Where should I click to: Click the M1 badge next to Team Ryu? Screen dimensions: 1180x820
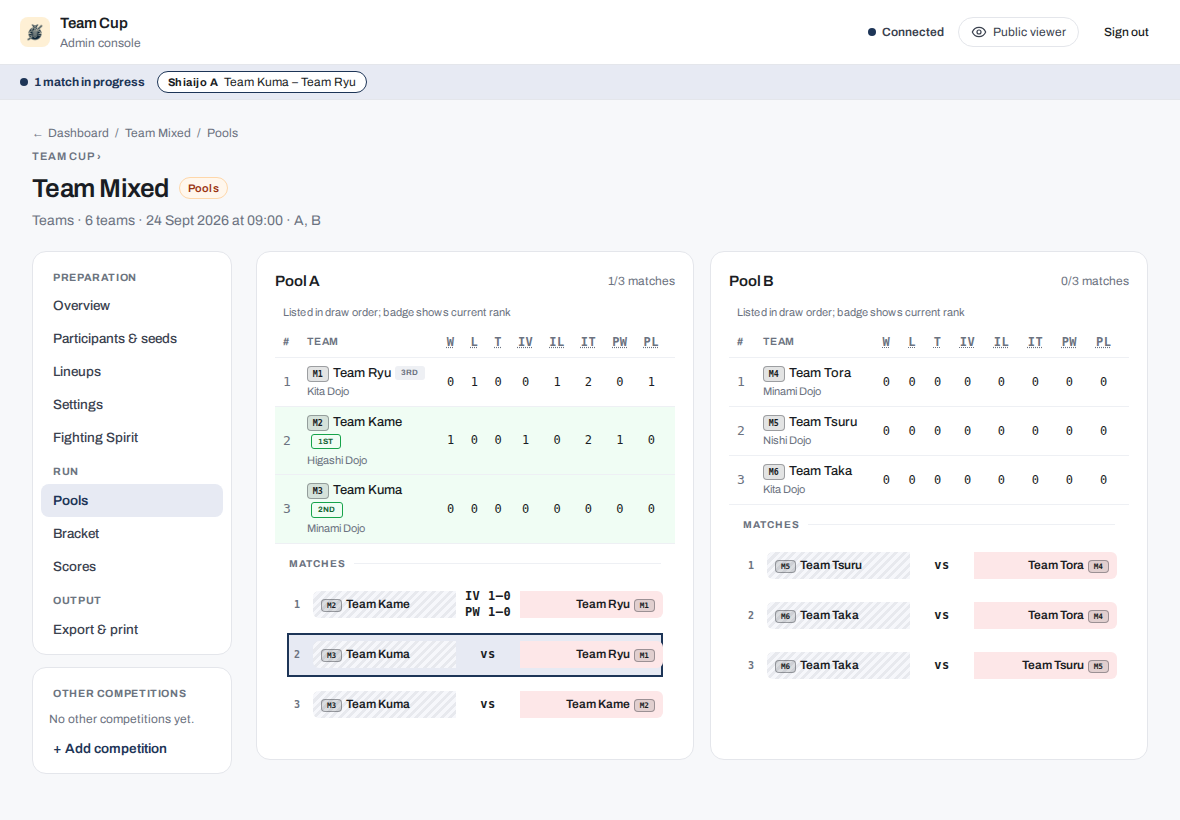318,373
